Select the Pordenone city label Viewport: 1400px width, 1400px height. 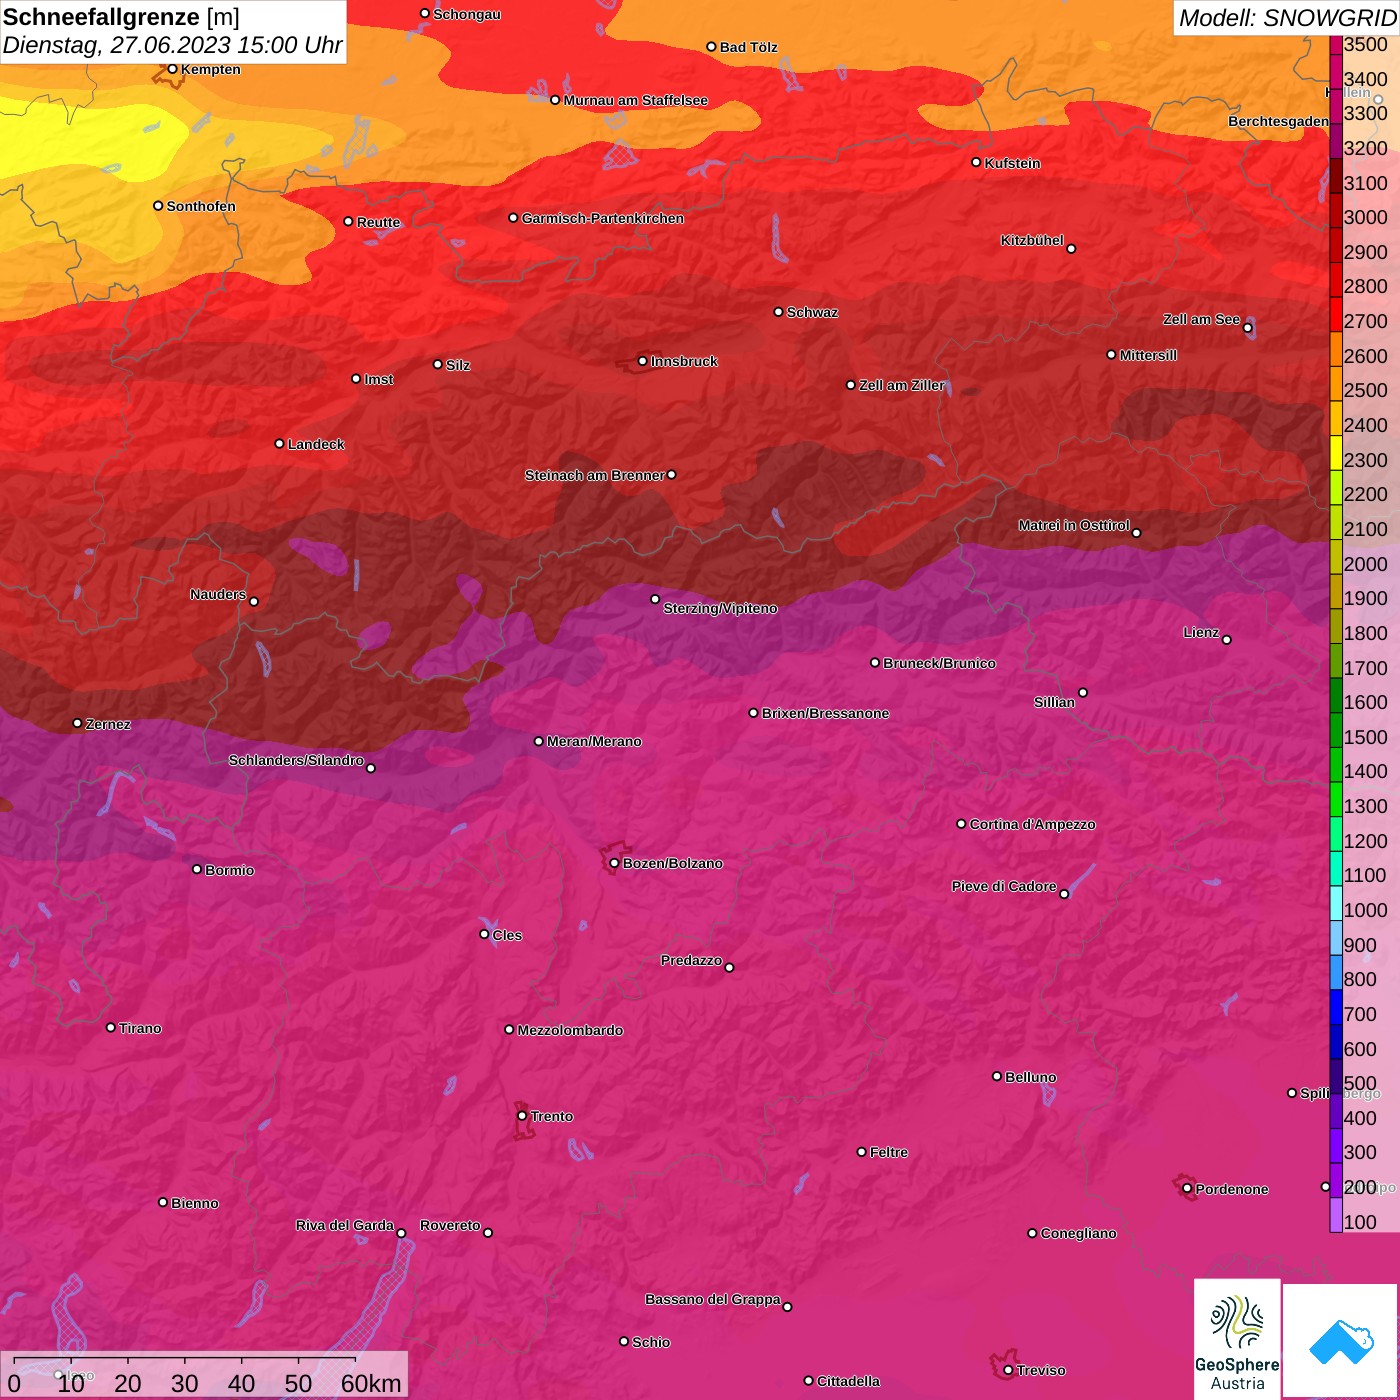pyautogui.click(x=1232, y=1189)
